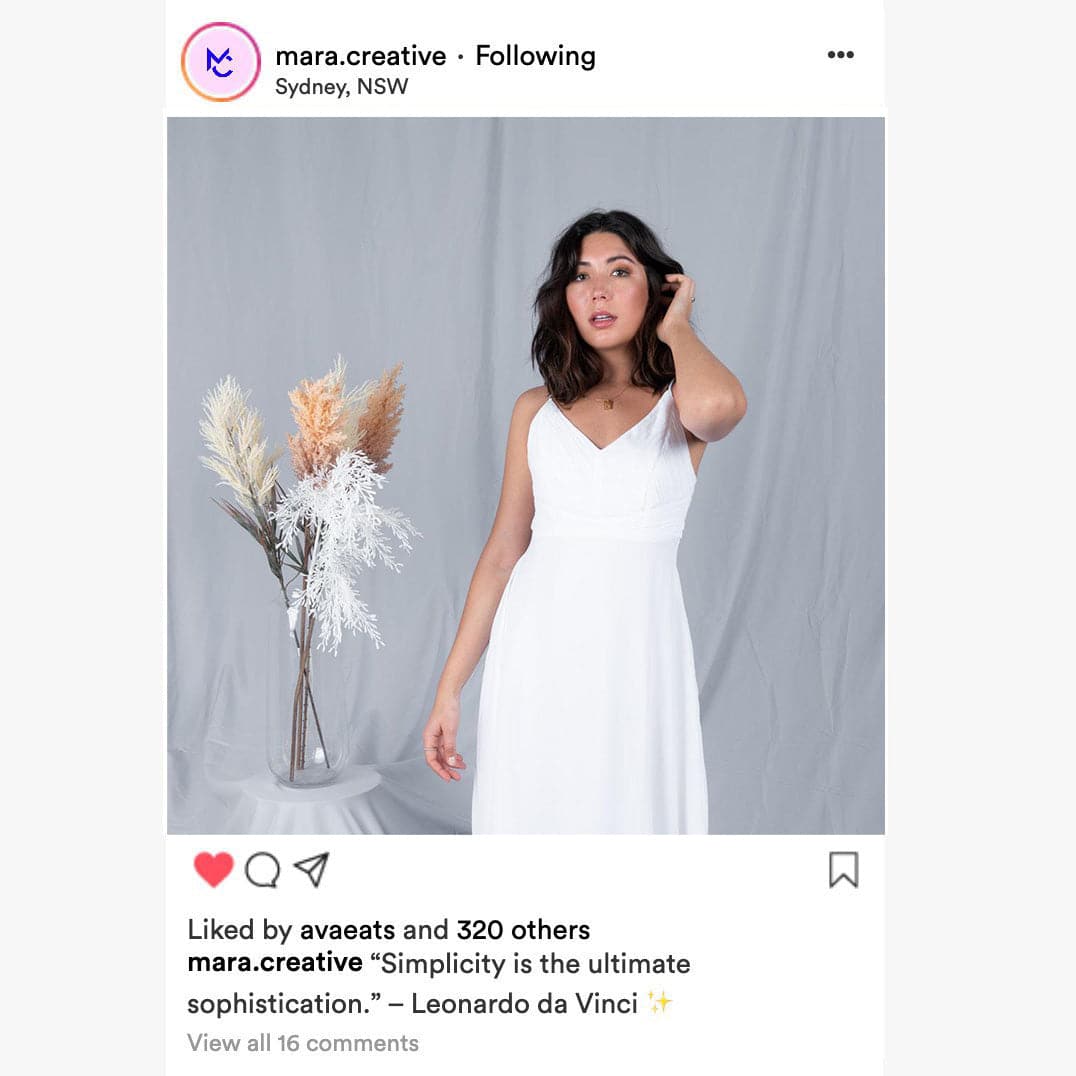Expand View all 16 comments
Viewport: 1076px width, 1076px height.
point(303,1042)
